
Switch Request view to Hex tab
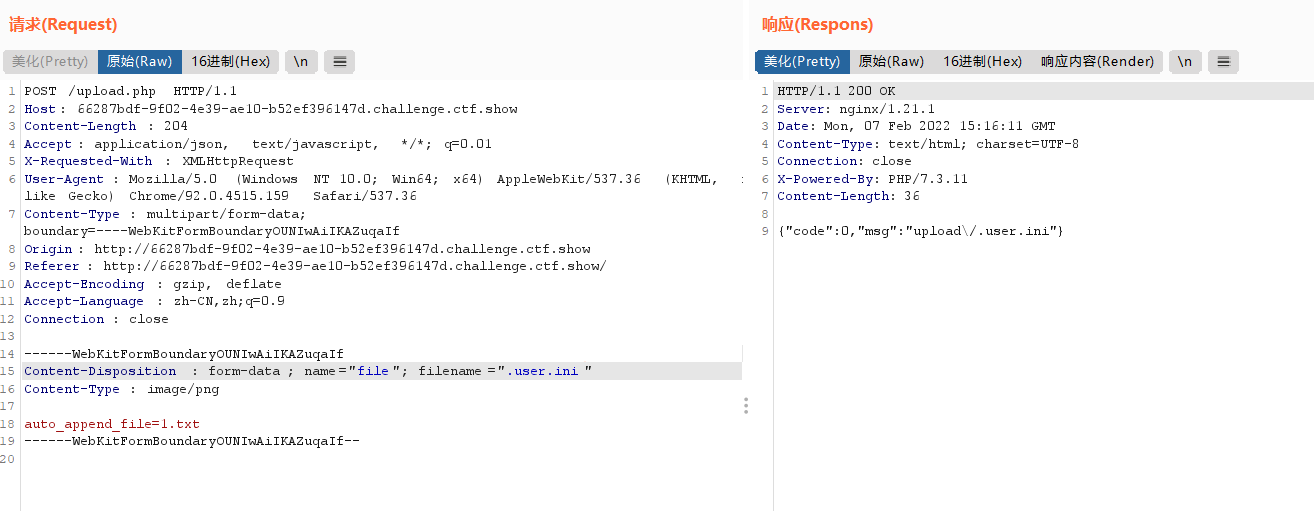231,61
